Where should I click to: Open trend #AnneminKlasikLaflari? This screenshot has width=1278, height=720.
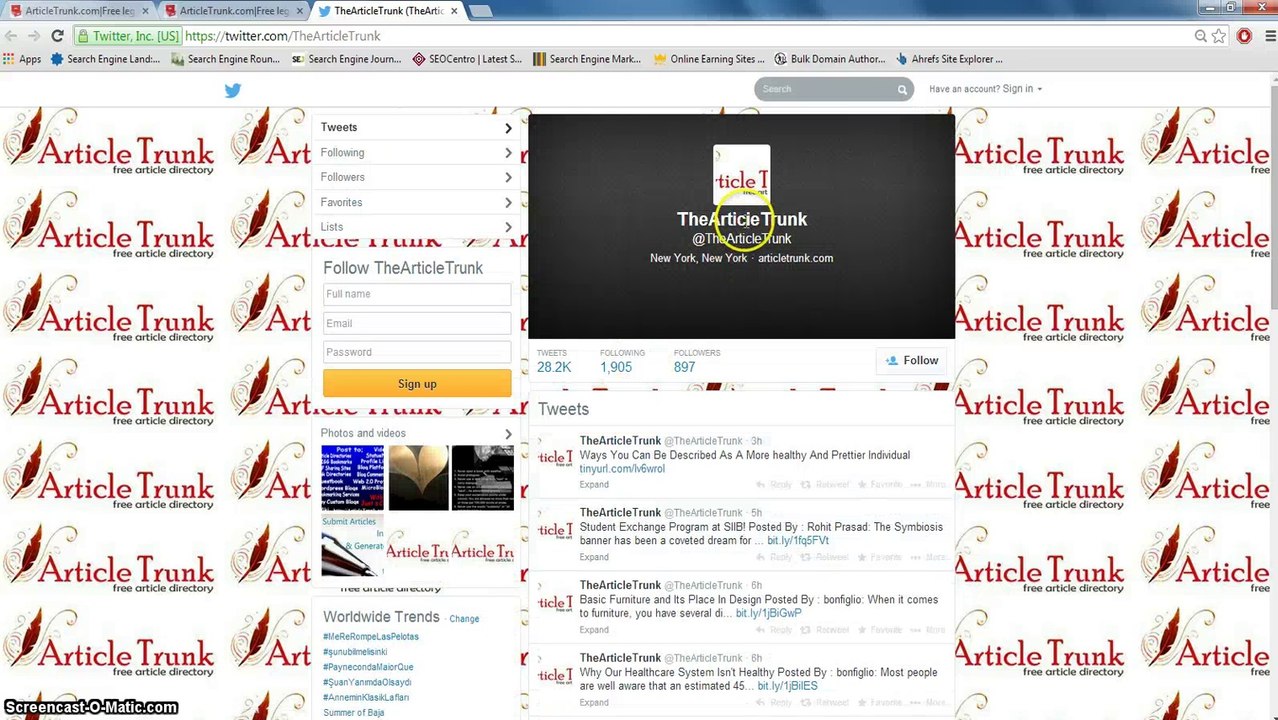(366, 697)
